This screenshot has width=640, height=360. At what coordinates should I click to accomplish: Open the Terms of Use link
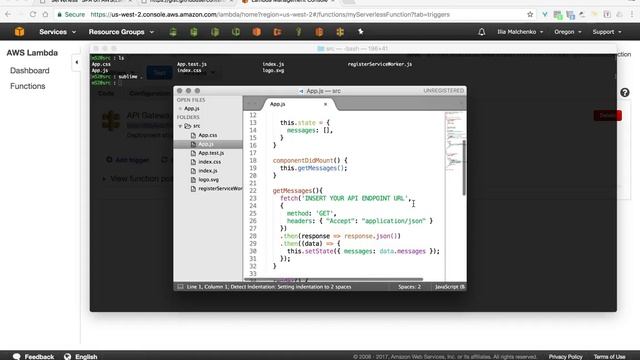click(x=609, y=357)
